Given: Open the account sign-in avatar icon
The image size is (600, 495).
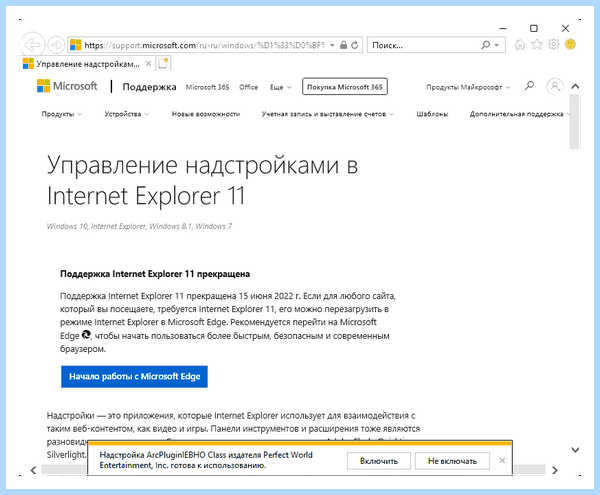Looking at the screenshot, I should point(554,86).
